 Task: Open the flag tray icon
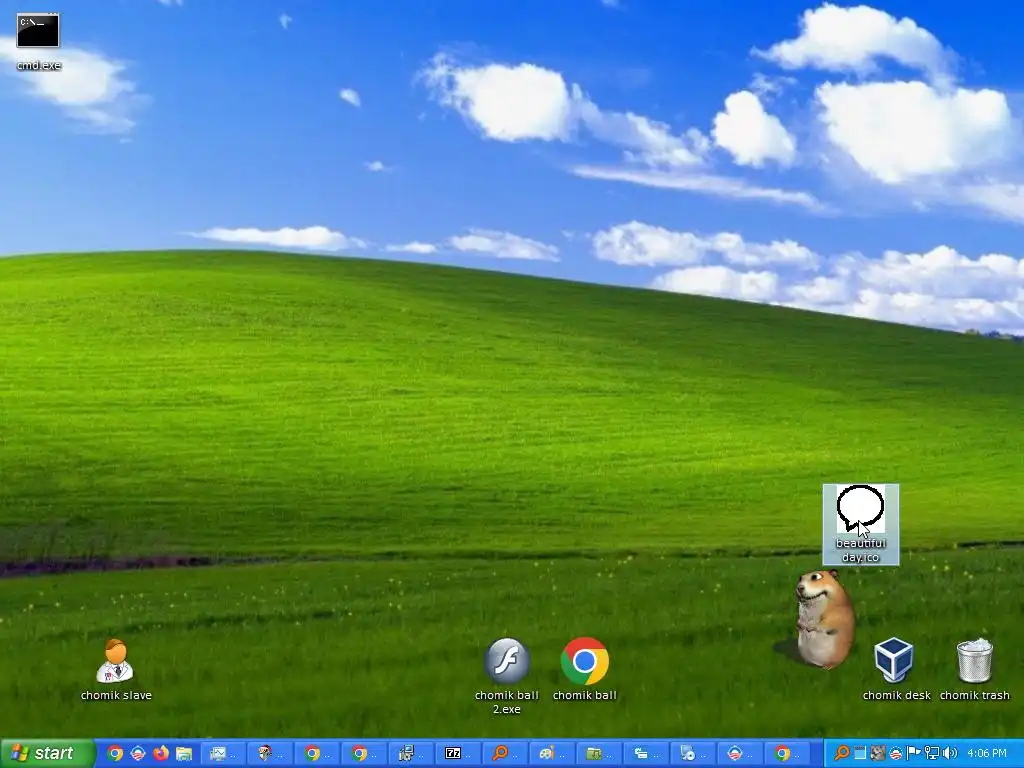click(x=914, y=754)
